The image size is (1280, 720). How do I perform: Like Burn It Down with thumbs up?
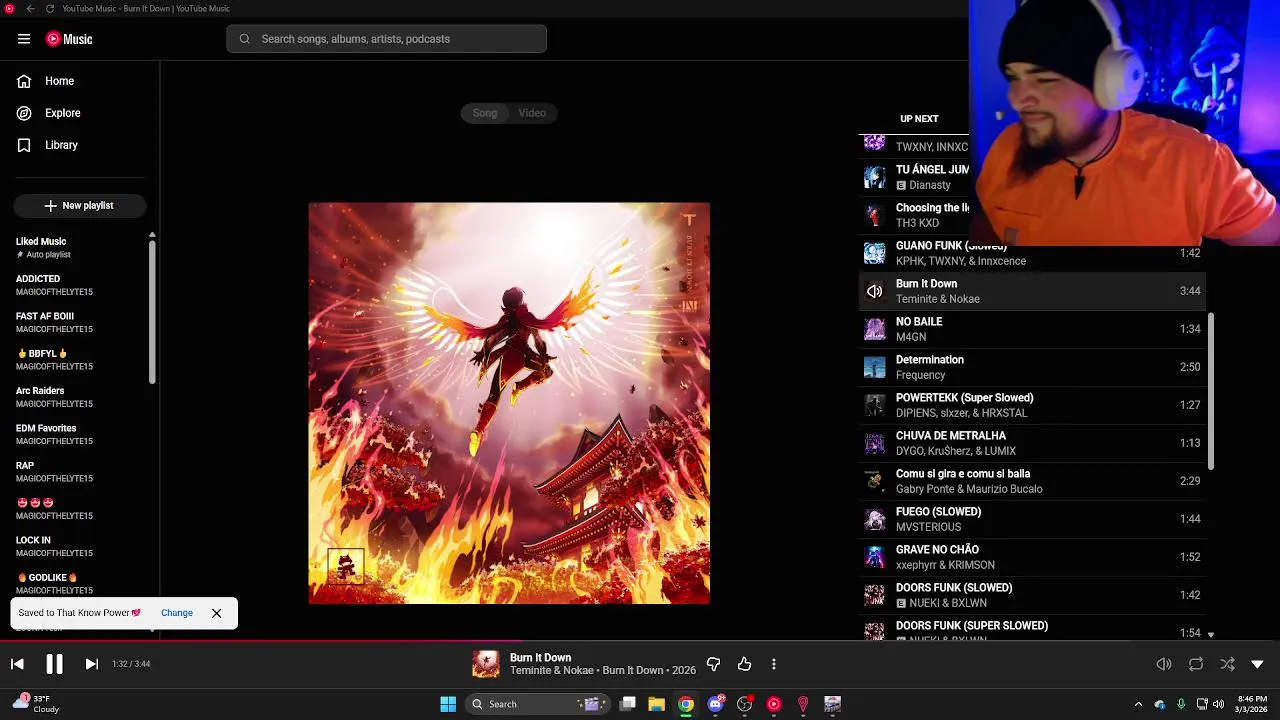[x=744, y=664]
